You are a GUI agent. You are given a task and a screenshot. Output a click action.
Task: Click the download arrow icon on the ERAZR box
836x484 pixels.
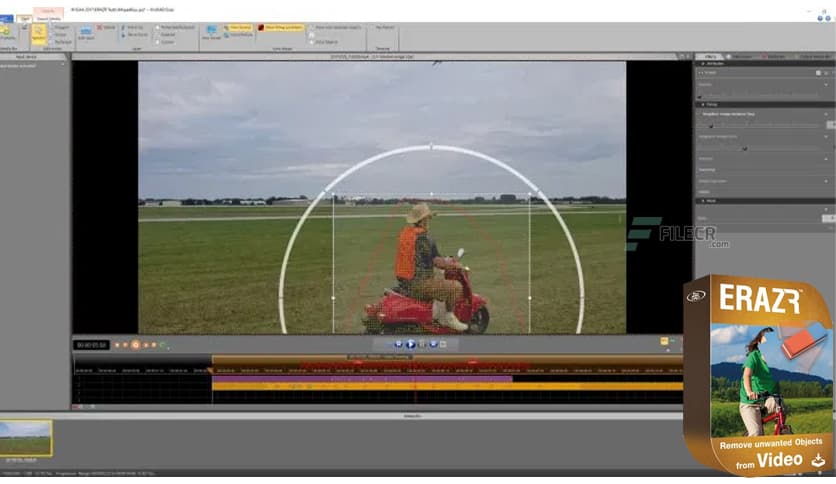(x=818, y=460)
